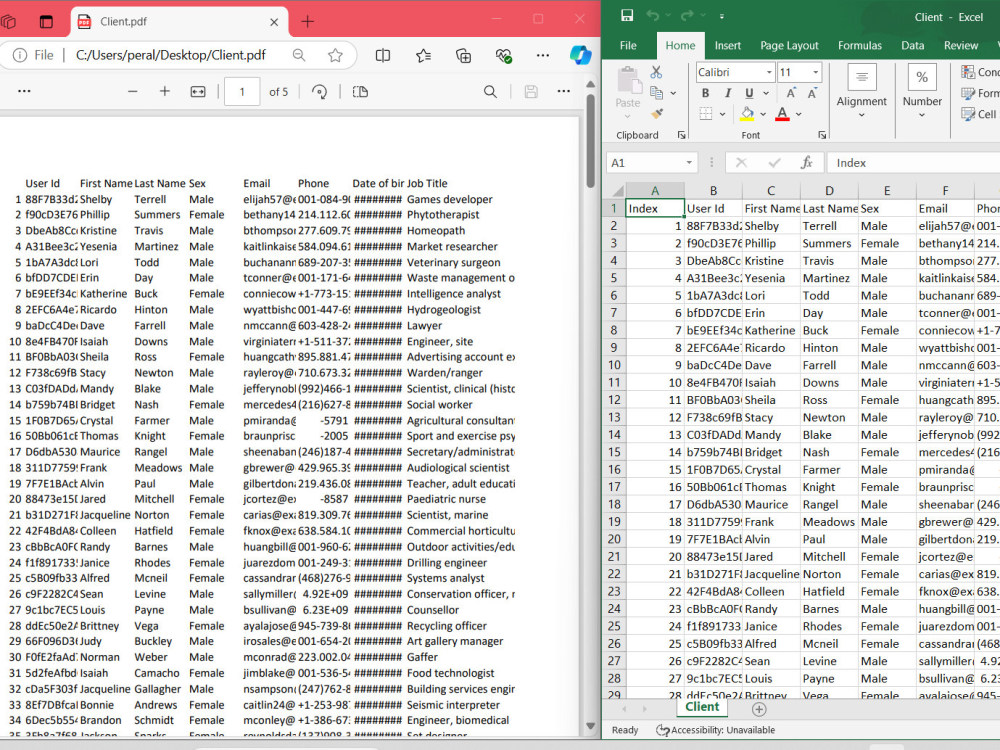Click the PDF page number field
The image size is (1000, 750).
[242, 92]
